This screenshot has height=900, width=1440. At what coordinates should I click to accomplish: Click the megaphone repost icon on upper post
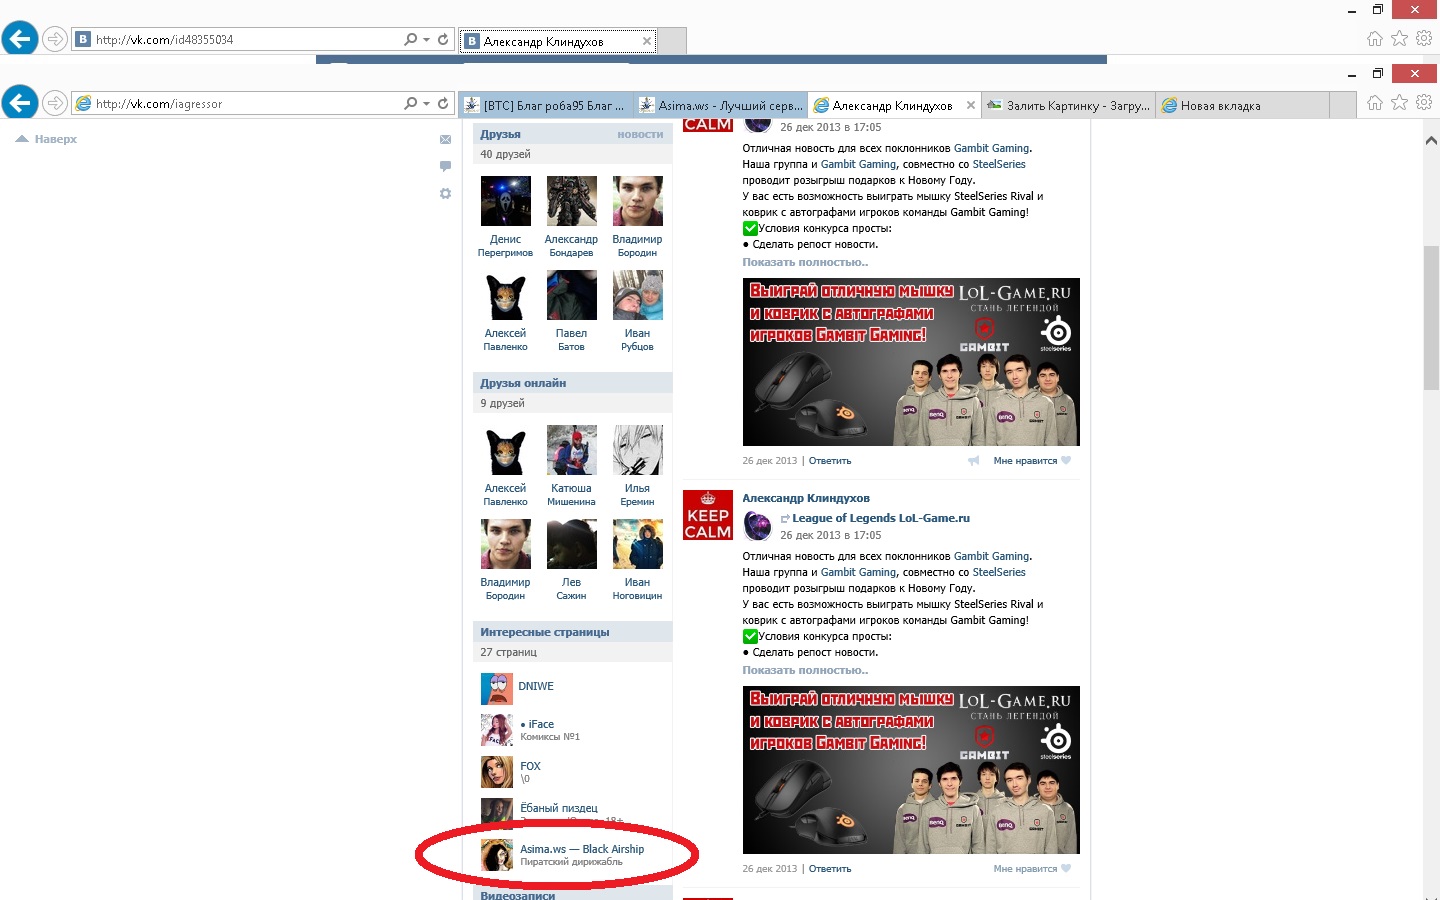pyautogui.click(x=974, y=461)
